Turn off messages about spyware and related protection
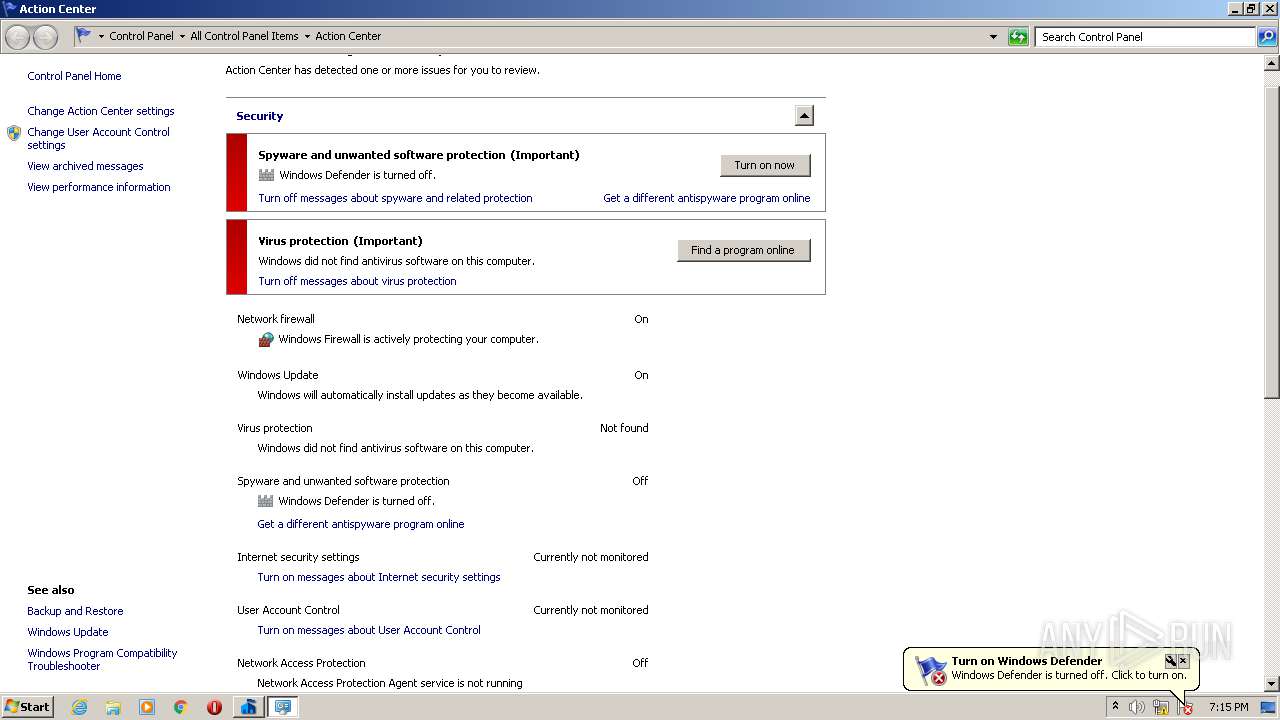Viewport: 1280px width, 720px height. coord(395,198)
